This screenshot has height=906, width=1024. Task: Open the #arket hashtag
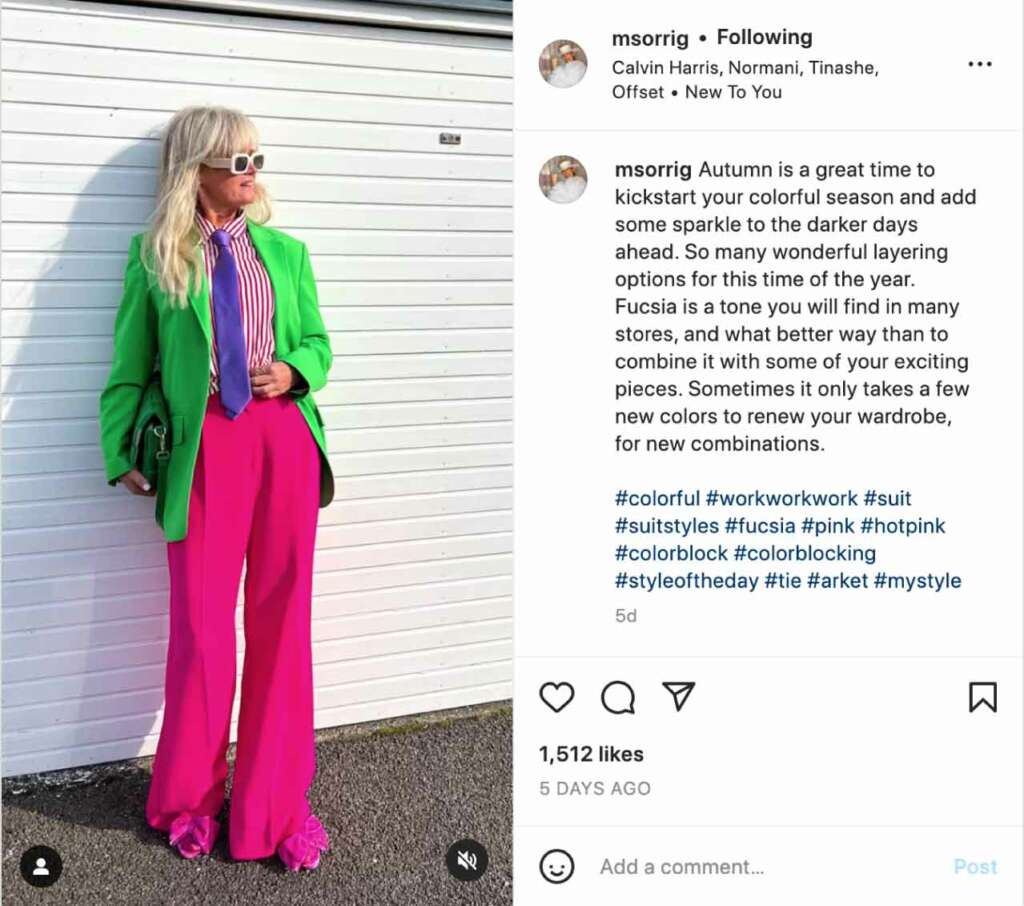837,581
